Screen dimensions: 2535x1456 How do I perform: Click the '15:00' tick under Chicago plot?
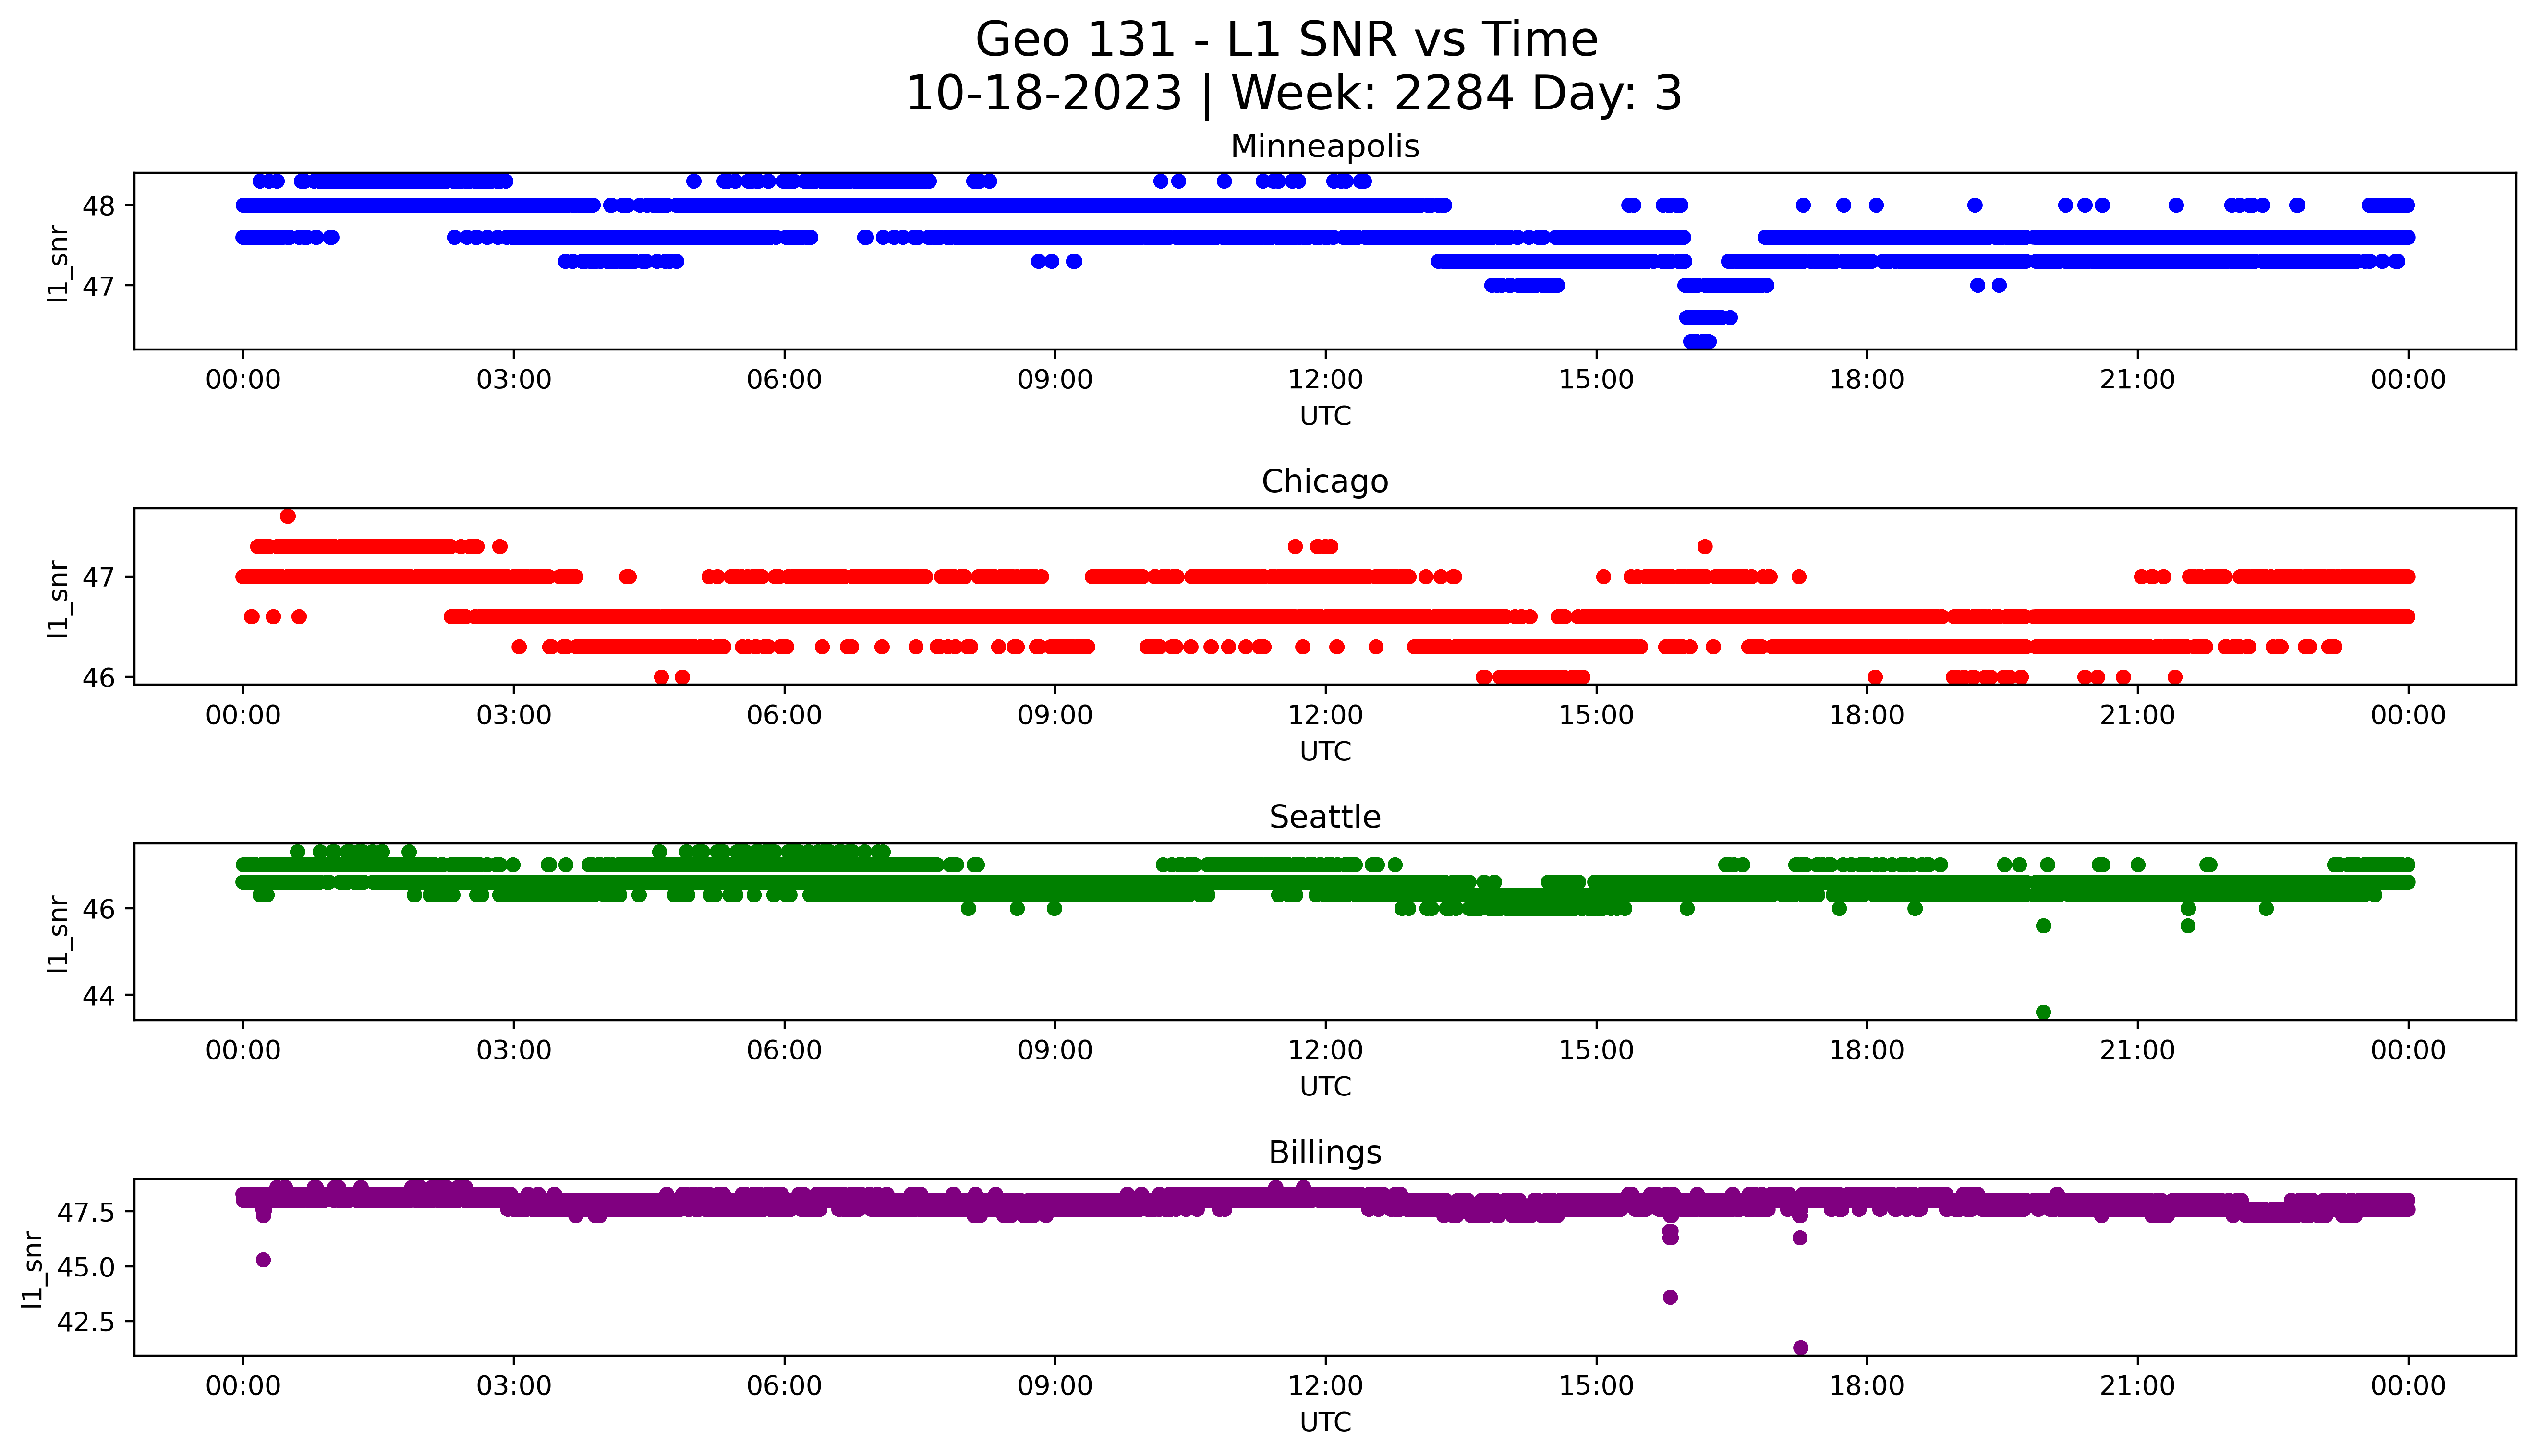click(1597, 715)
